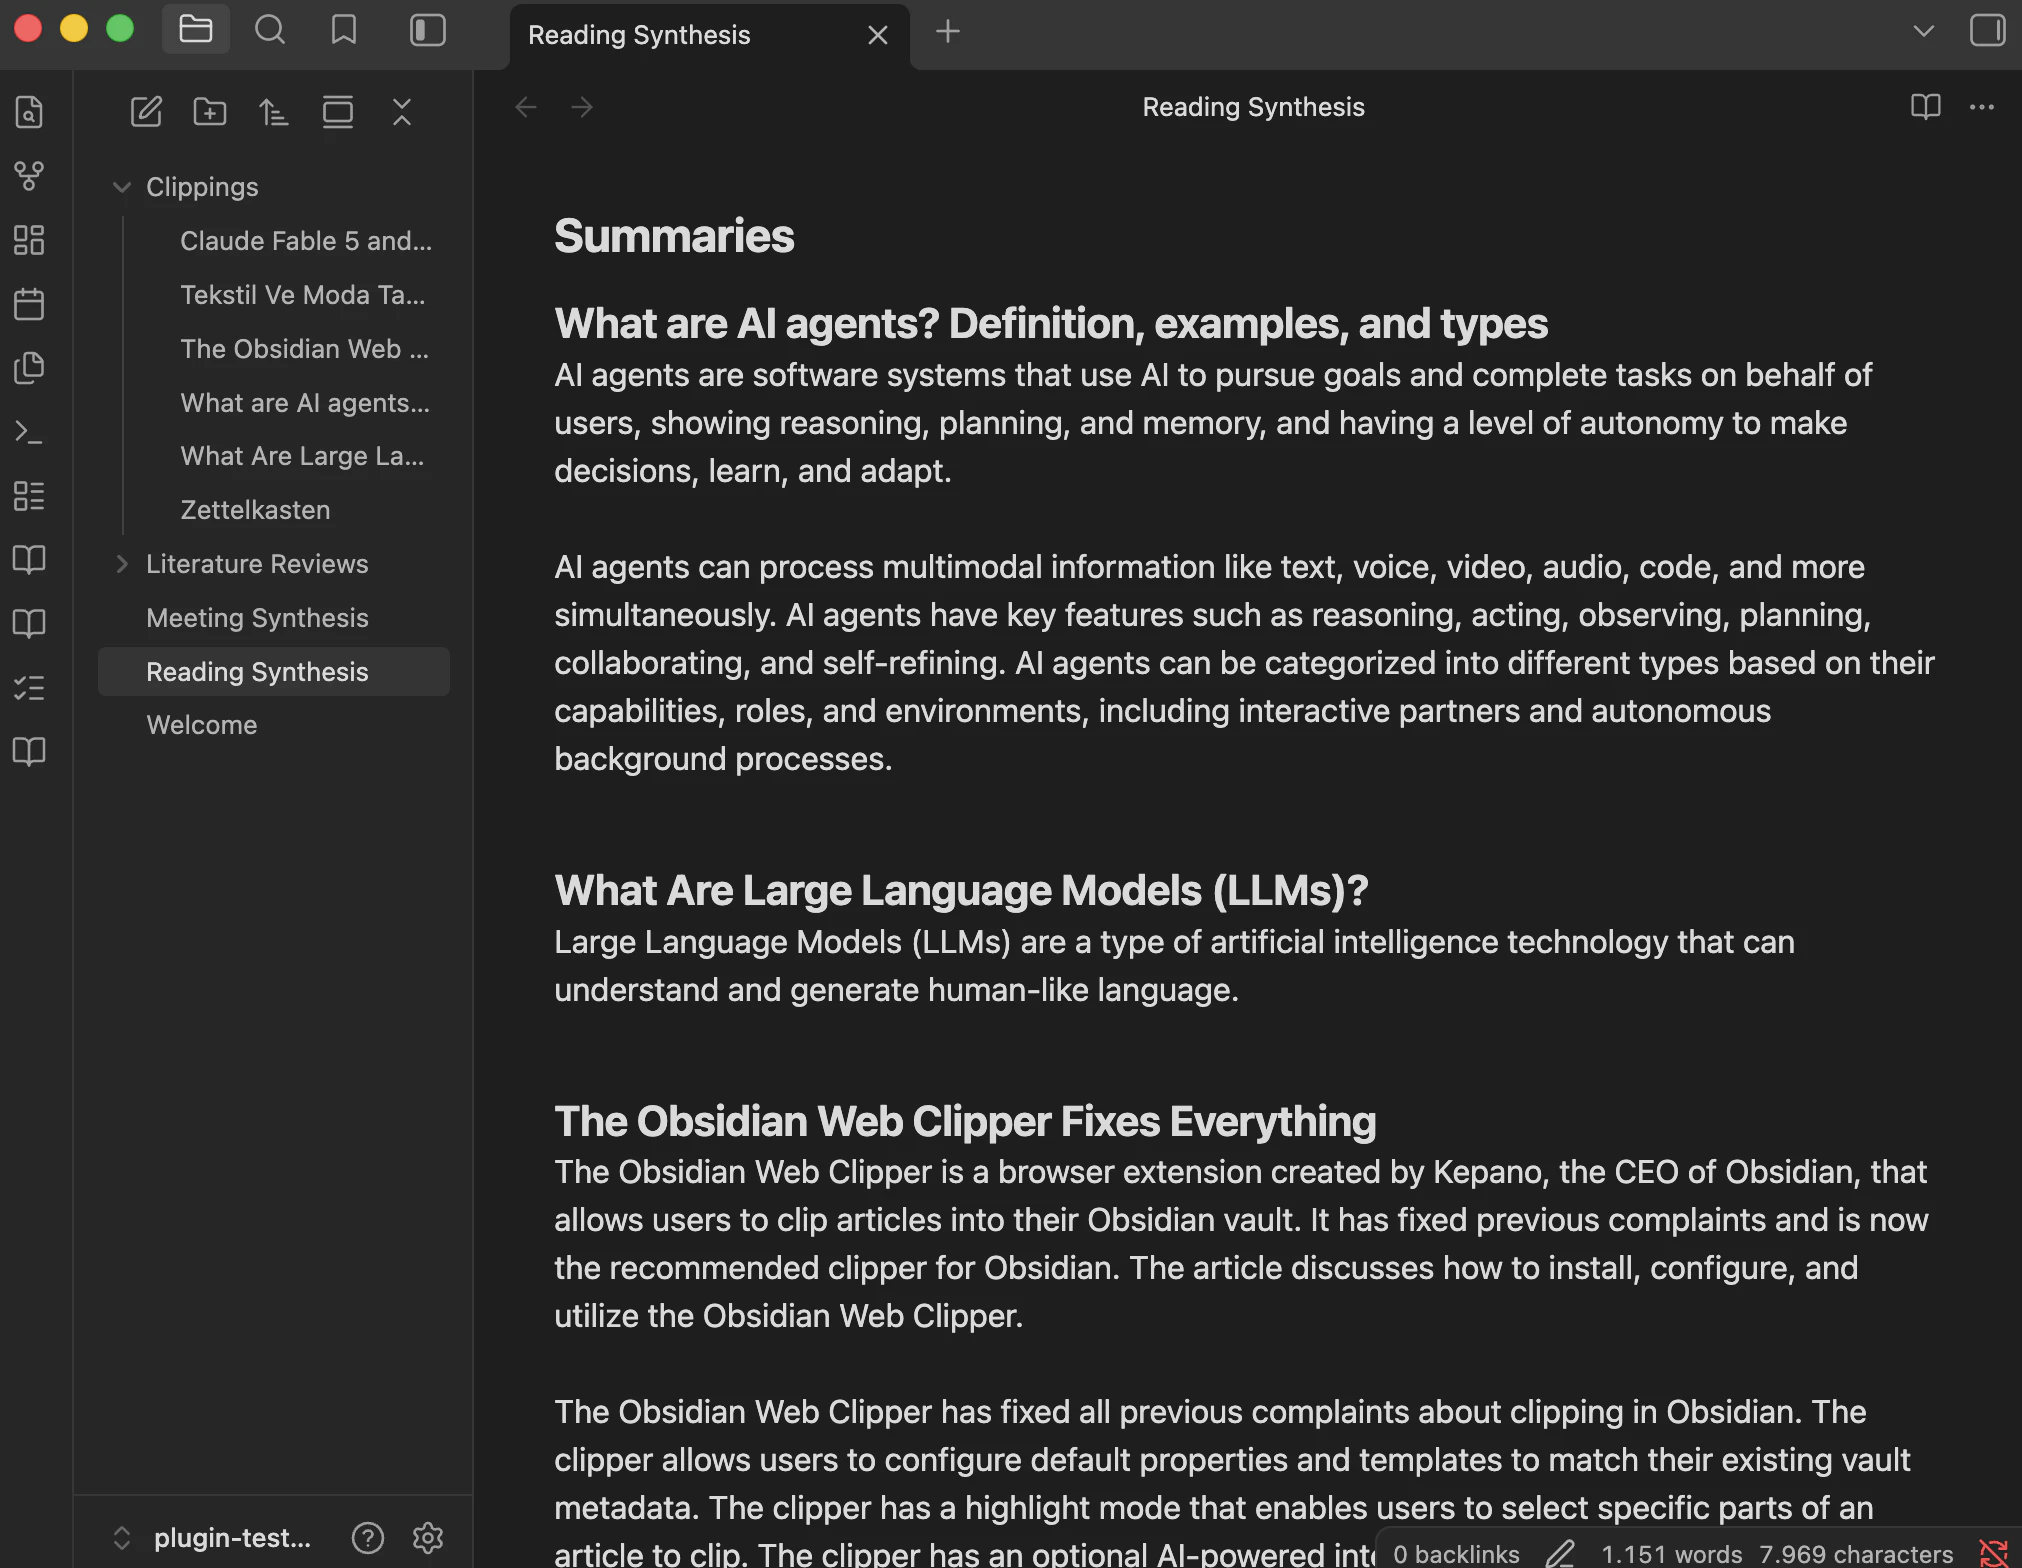
Task: Open the note's more options menu
Action: click(x=1981, y=107)
